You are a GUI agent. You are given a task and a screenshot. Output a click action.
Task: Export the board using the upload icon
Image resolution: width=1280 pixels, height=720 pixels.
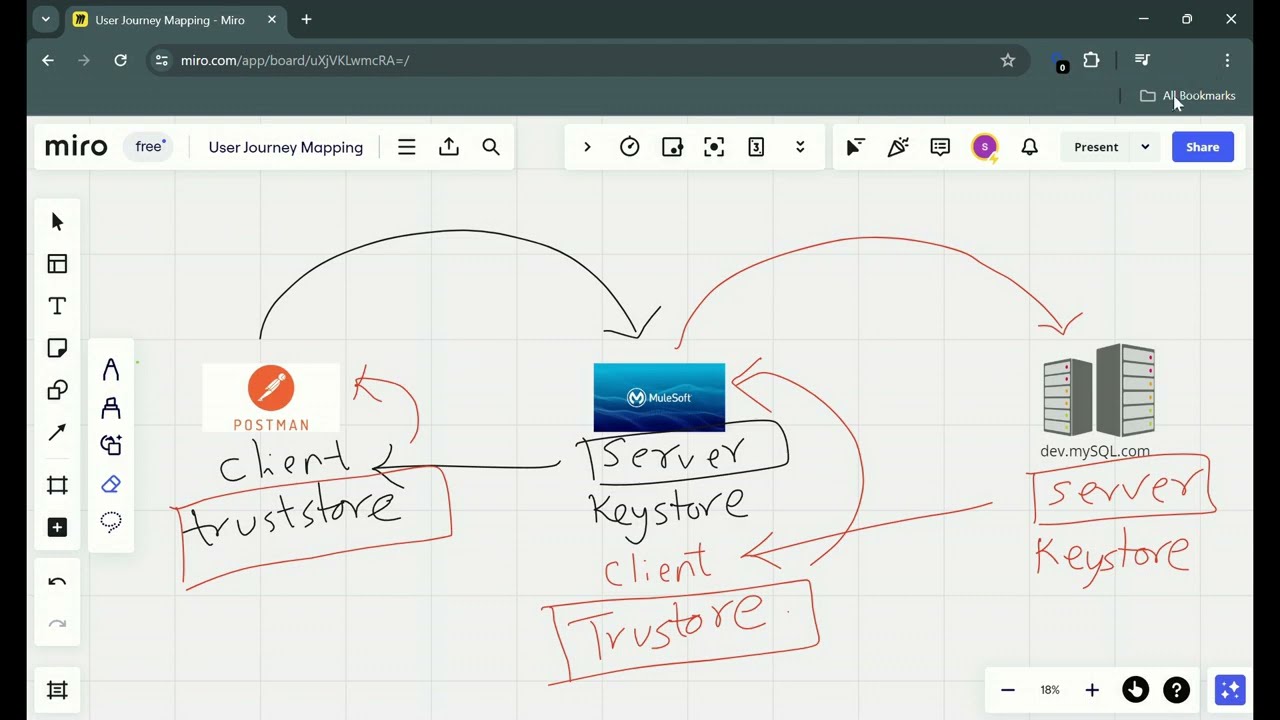449,147
